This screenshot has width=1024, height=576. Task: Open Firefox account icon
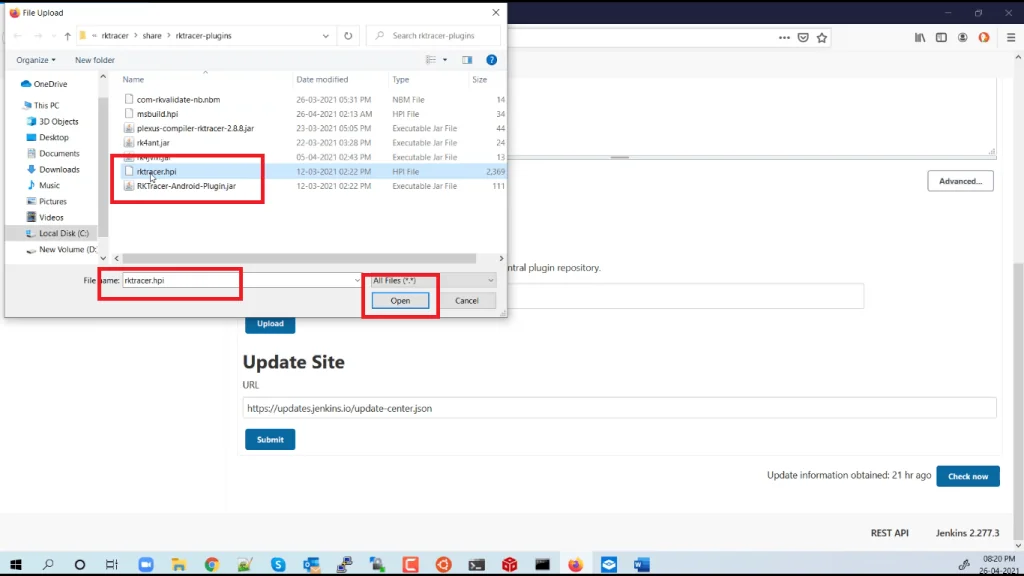pos(963,38)
